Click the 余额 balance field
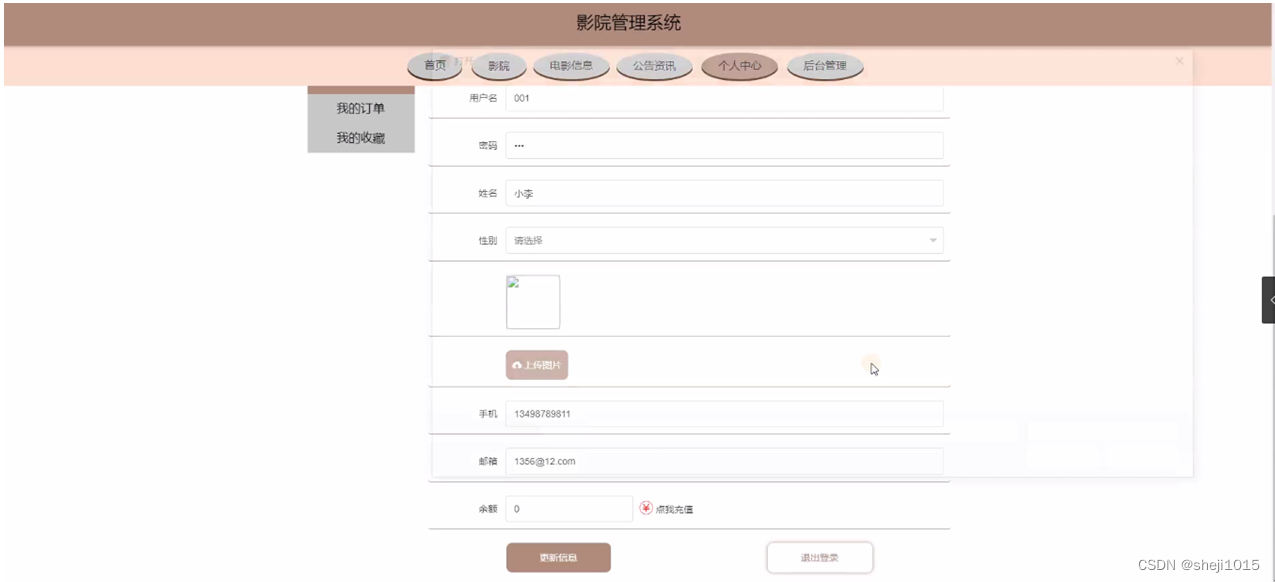1275x582 pixels. [x=569, y=509]
